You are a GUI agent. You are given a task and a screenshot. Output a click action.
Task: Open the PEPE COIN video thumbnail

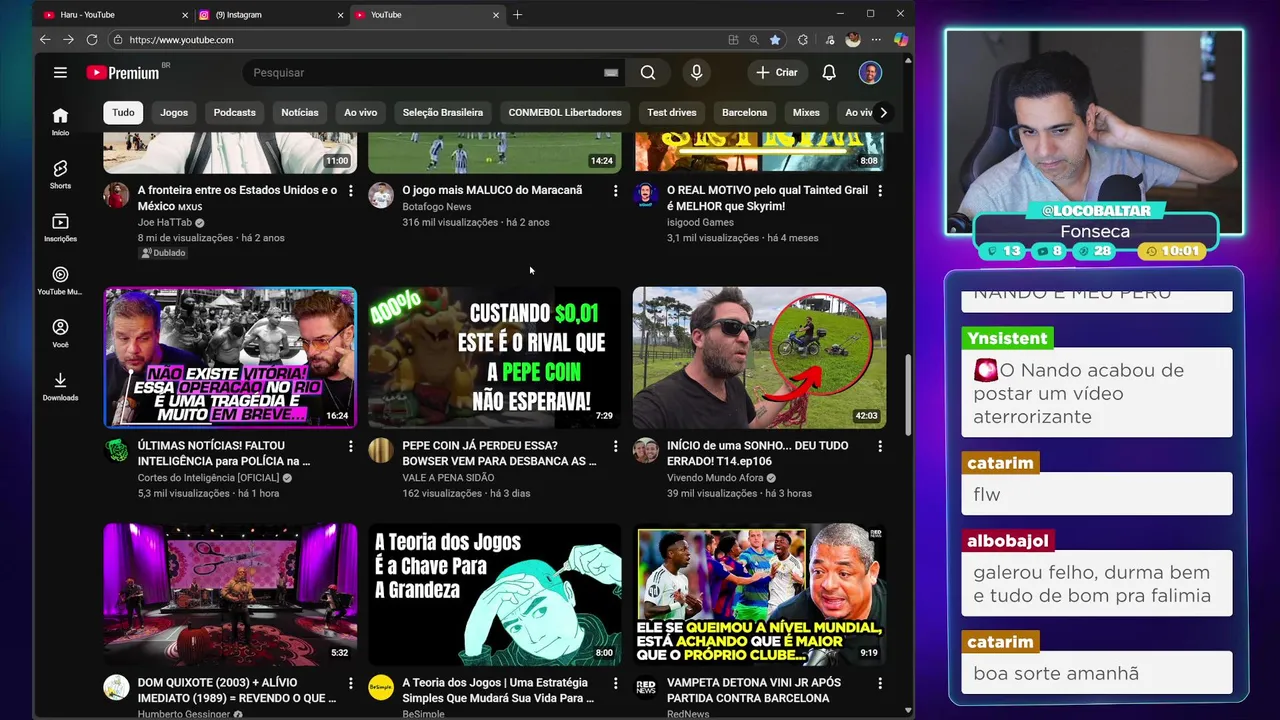click(x=495, y=358)
